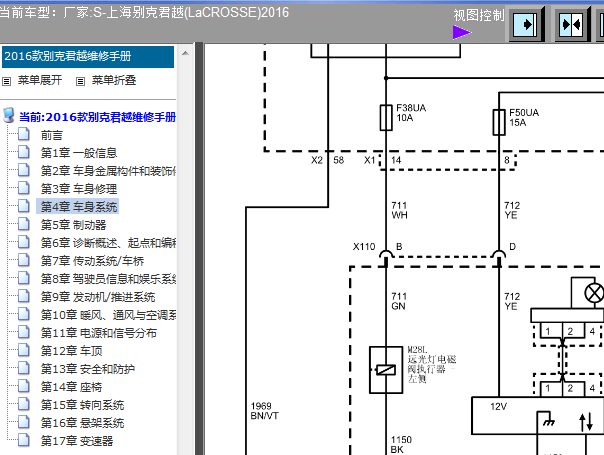Open the root node 当前:2016款别克君越维修手册
This screenshot has height=455, width=604.
97,117
